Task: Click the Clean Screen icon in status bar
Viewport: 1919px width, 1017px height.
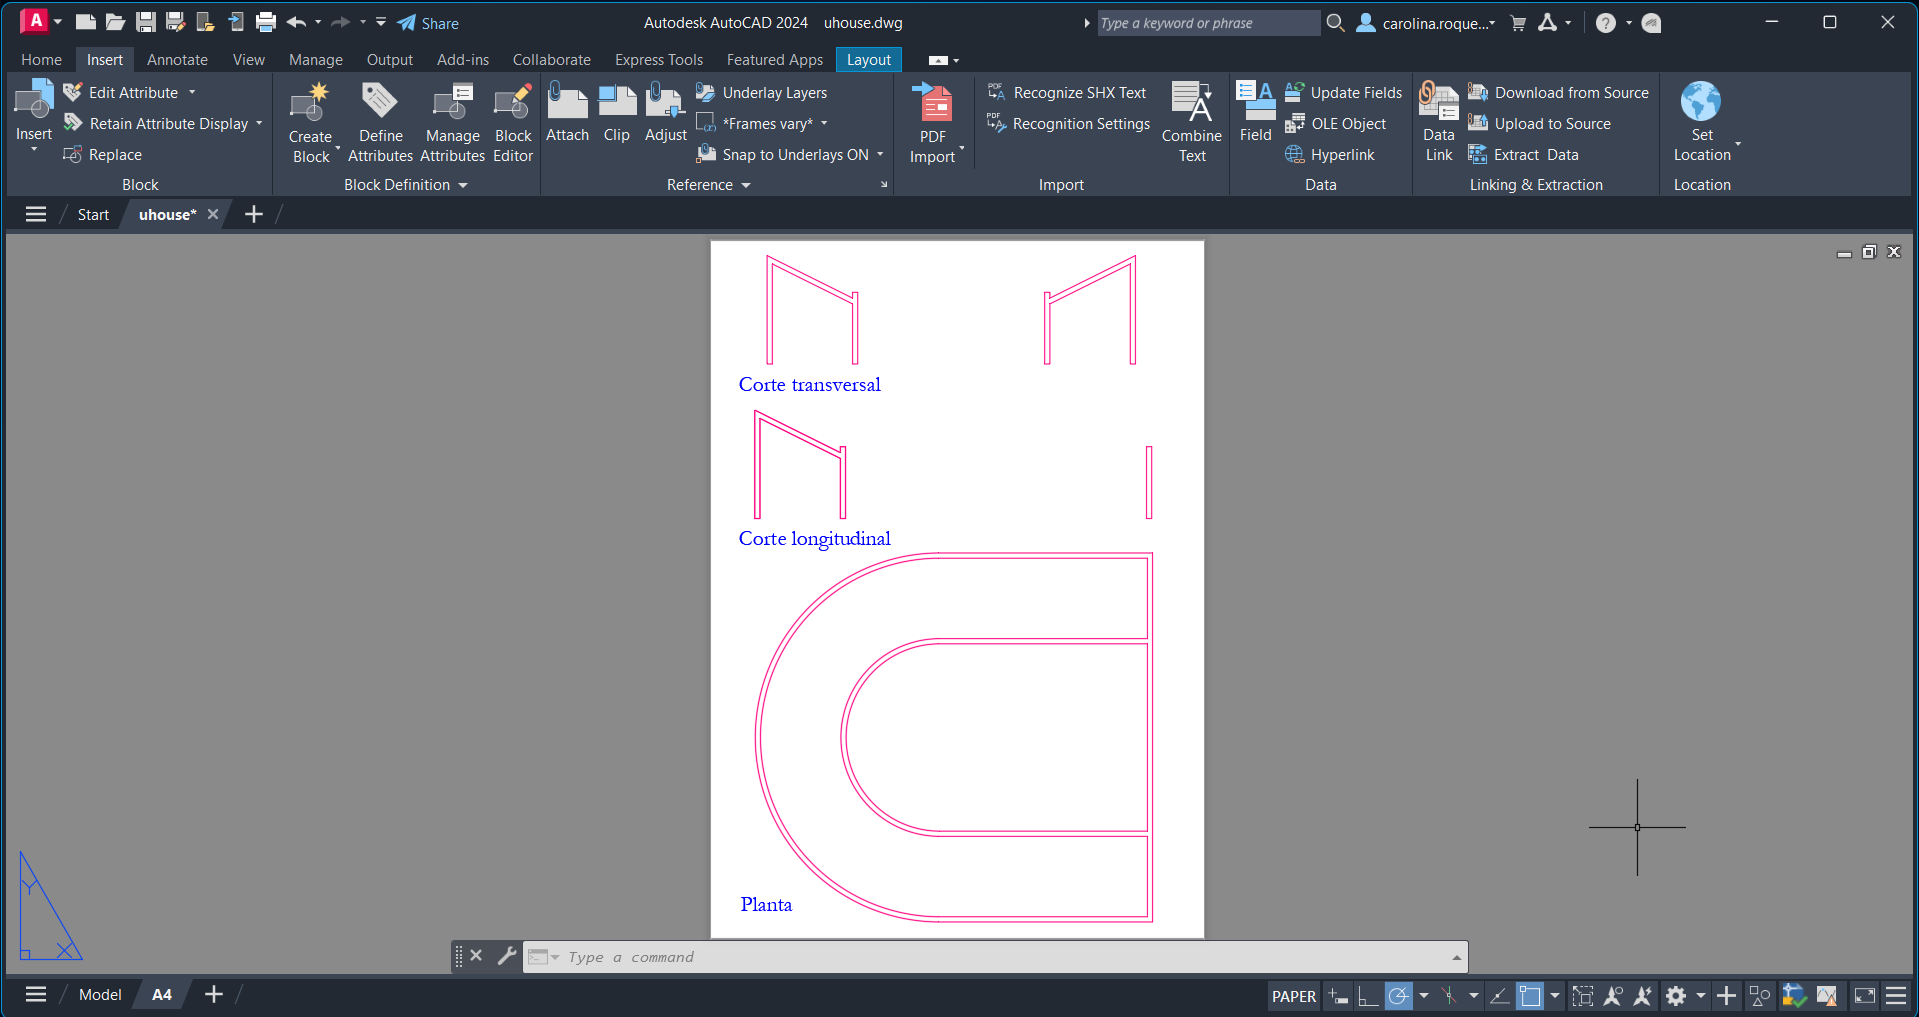Action: coord(1864,995)
